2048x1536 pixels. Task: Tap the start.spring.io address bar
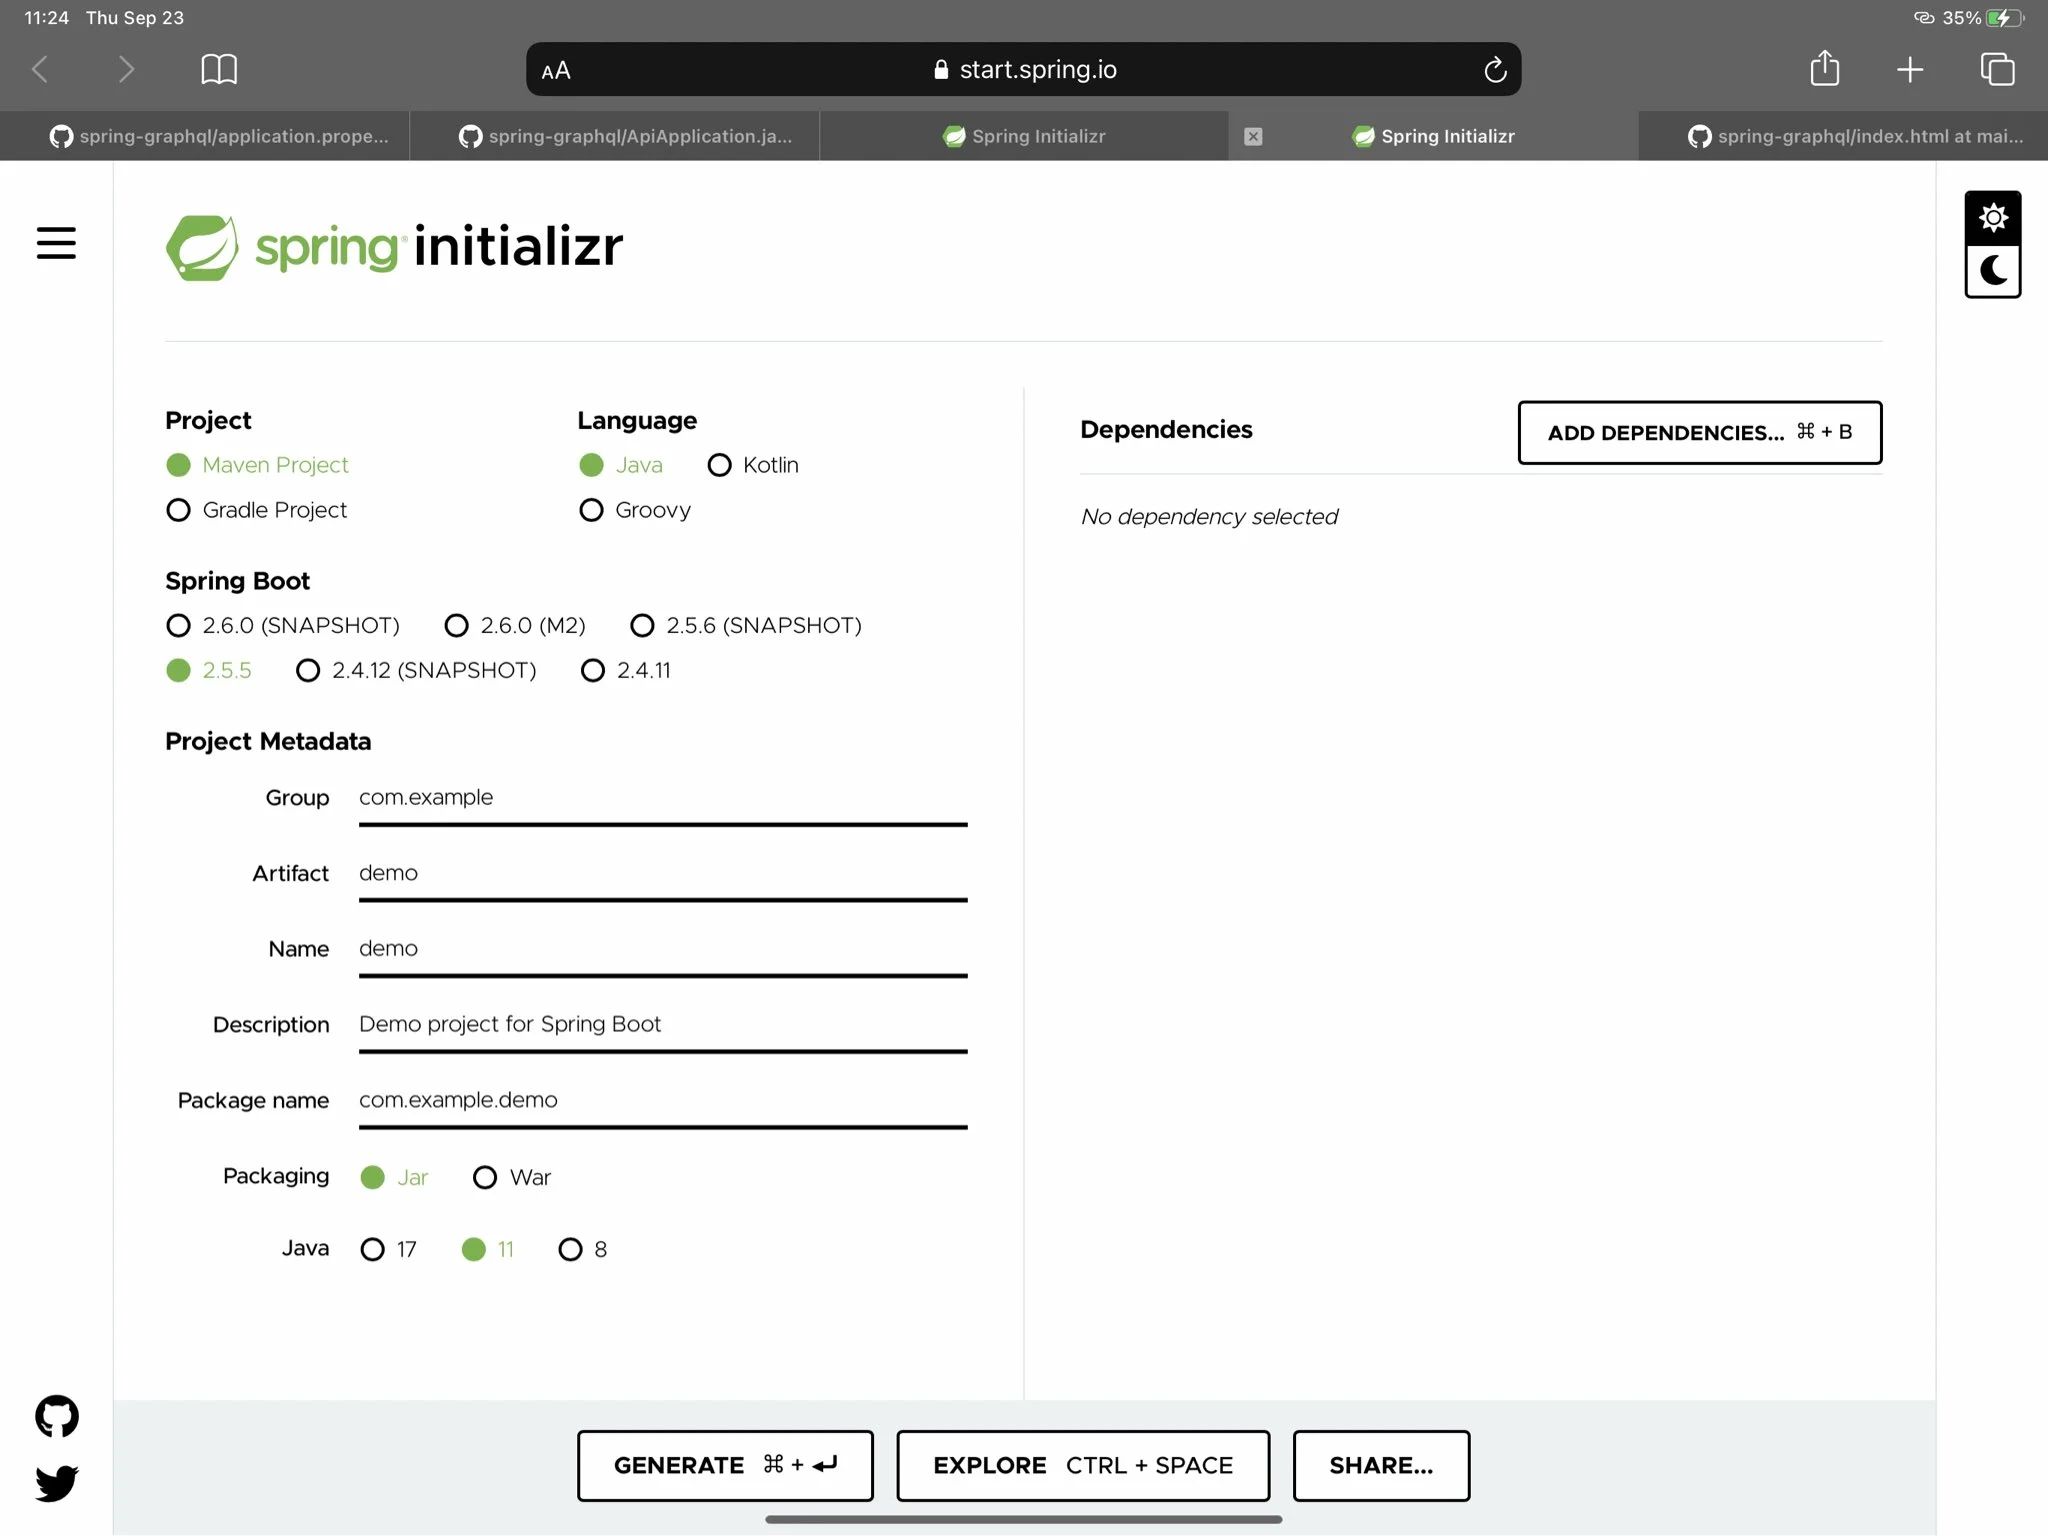coord(1024,69)
